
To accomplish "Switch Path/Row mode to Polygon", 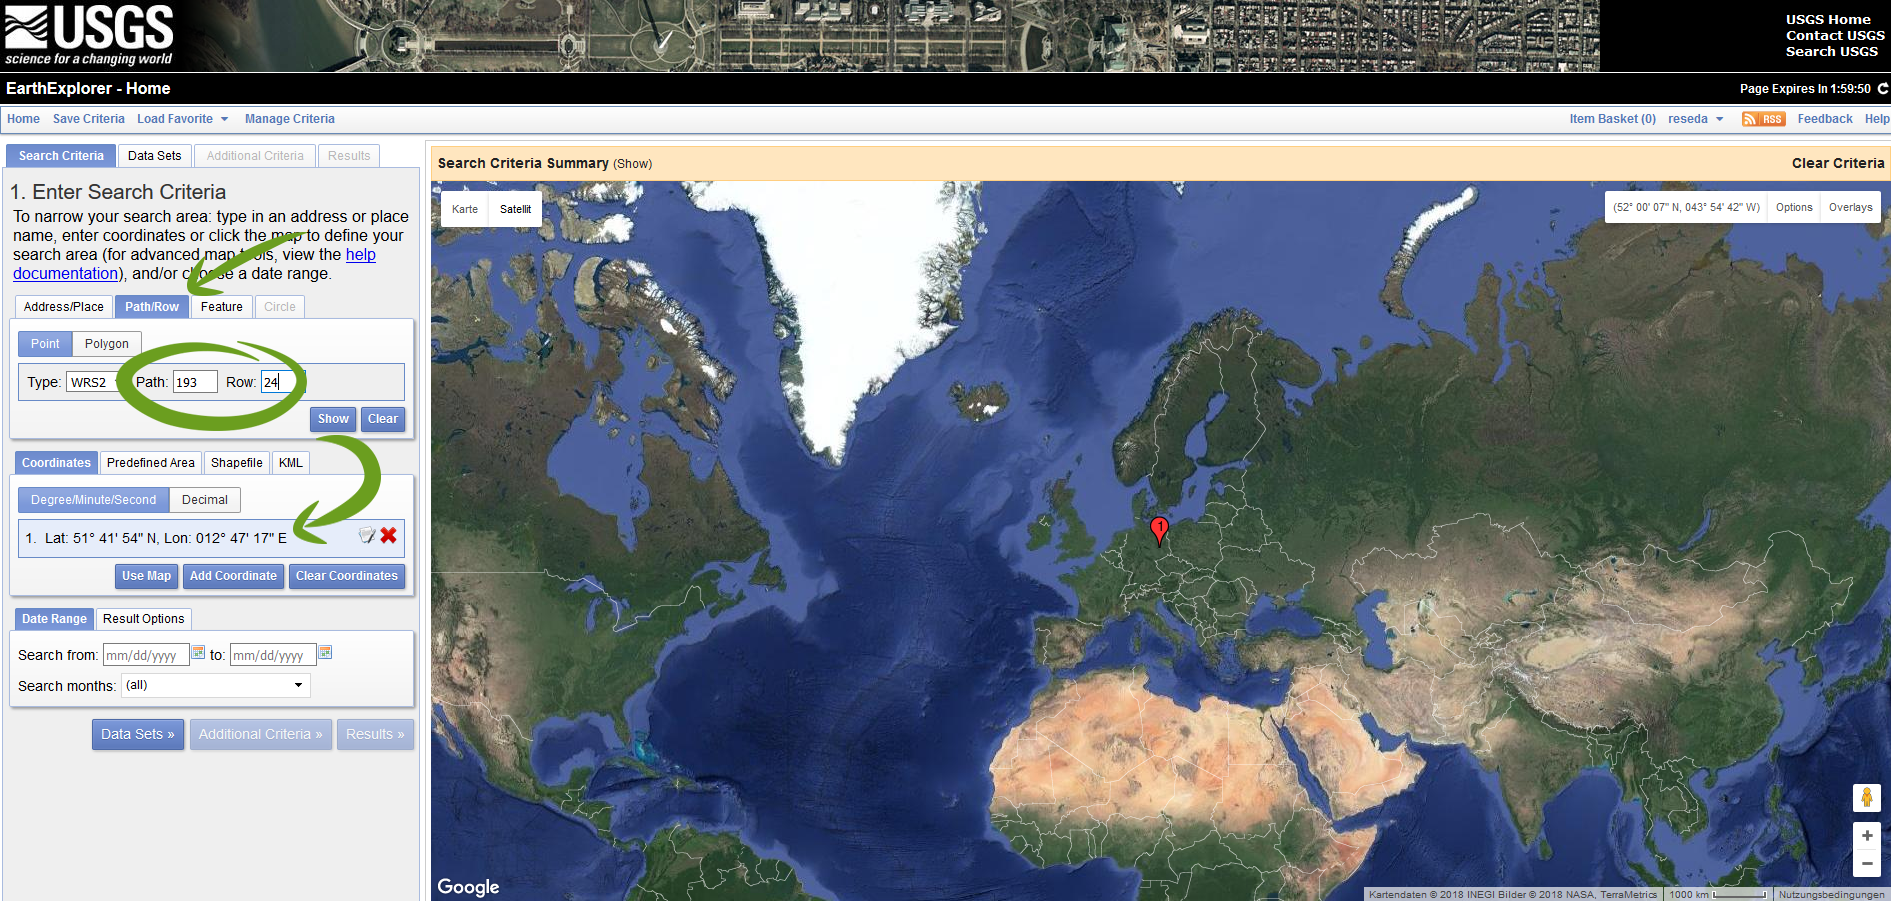I will (106, 344).
